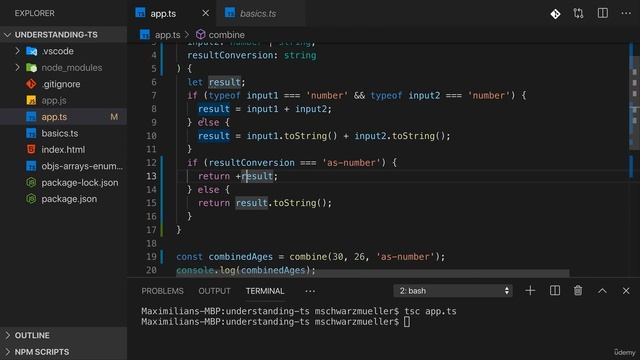
Task: Kill the terminal with trash icon
Action: pos(578,291)
